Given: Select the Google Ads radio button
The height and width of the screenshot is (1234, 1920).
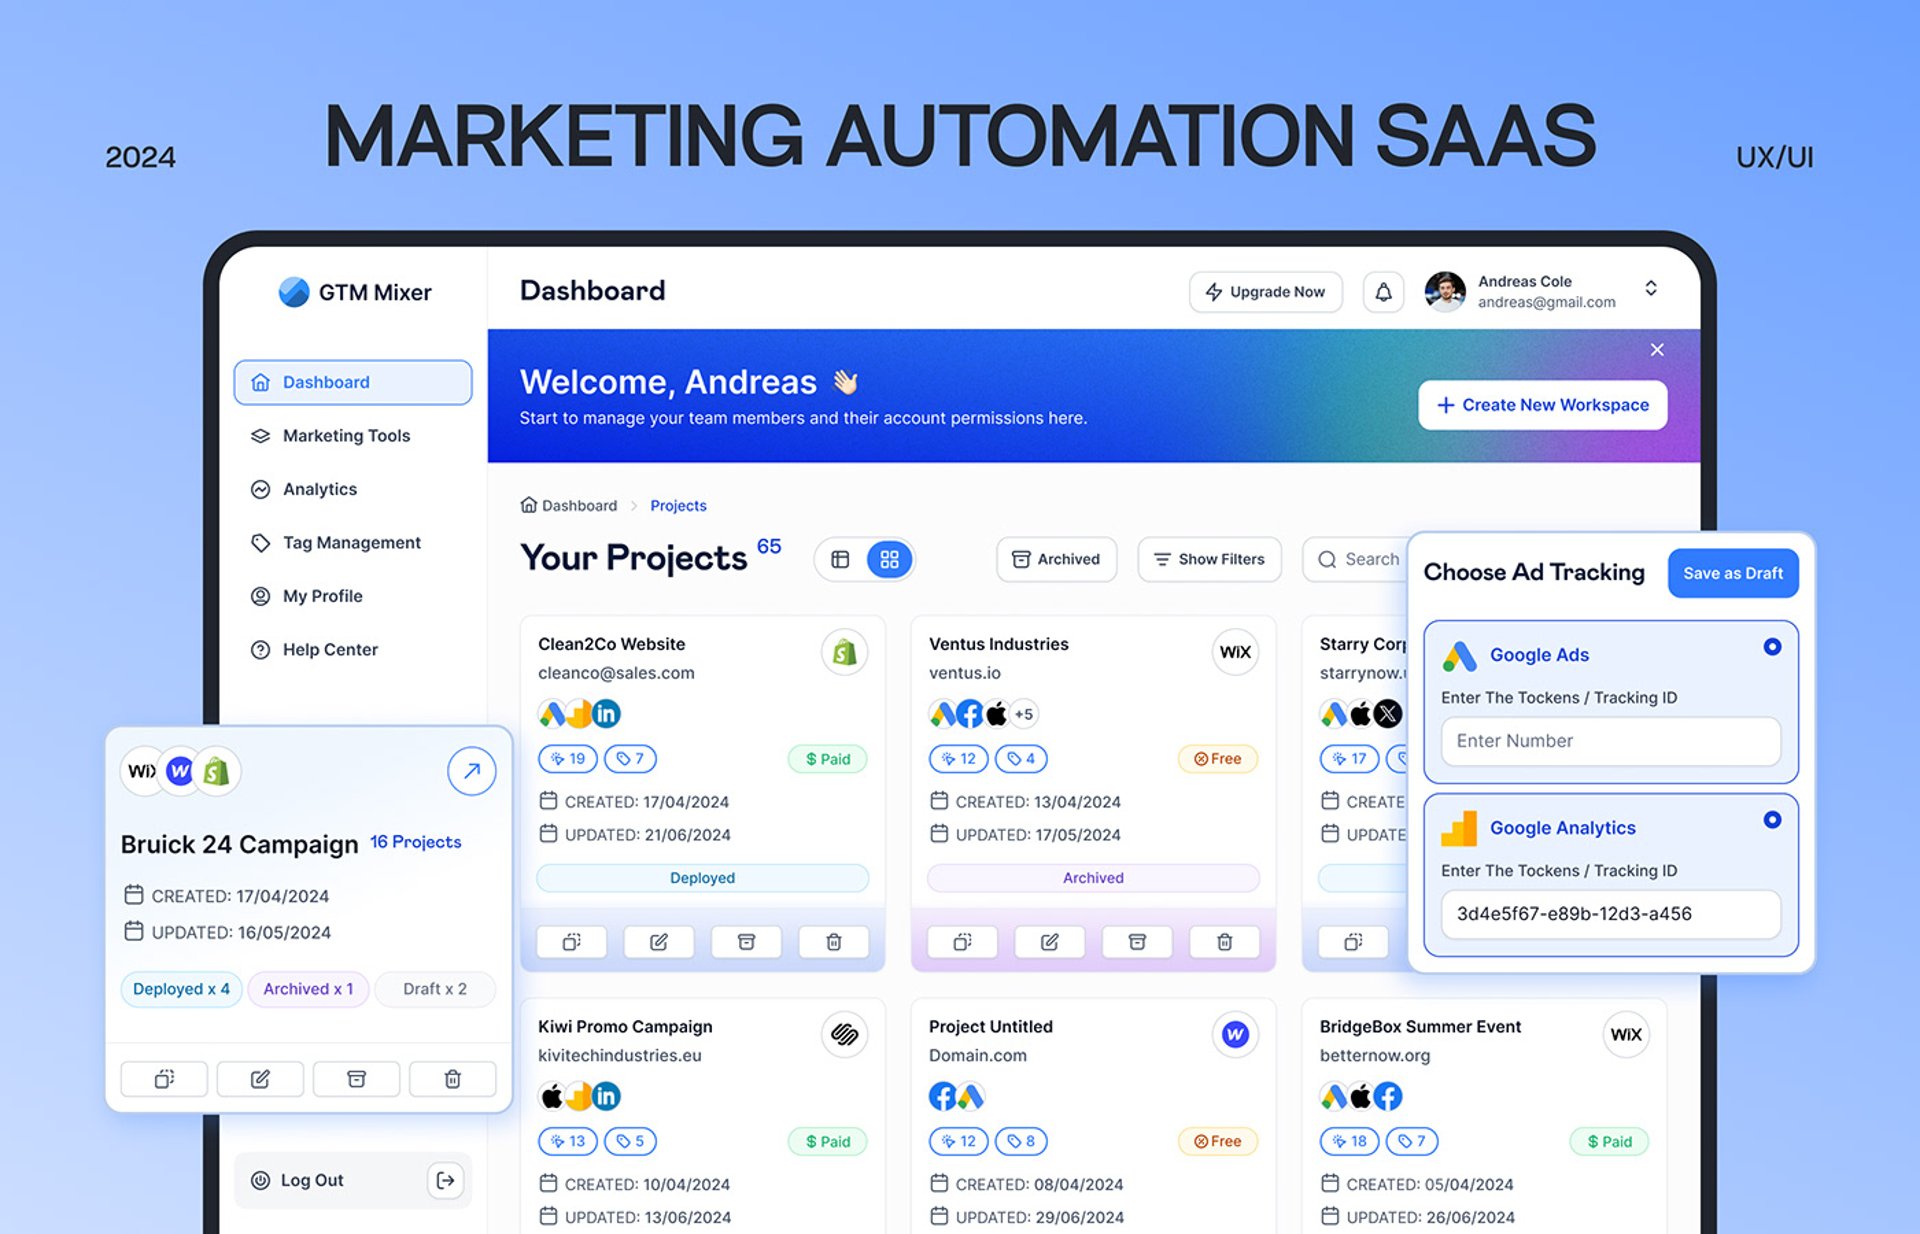Looking at the screenshot, I should tap(1771, 647).
